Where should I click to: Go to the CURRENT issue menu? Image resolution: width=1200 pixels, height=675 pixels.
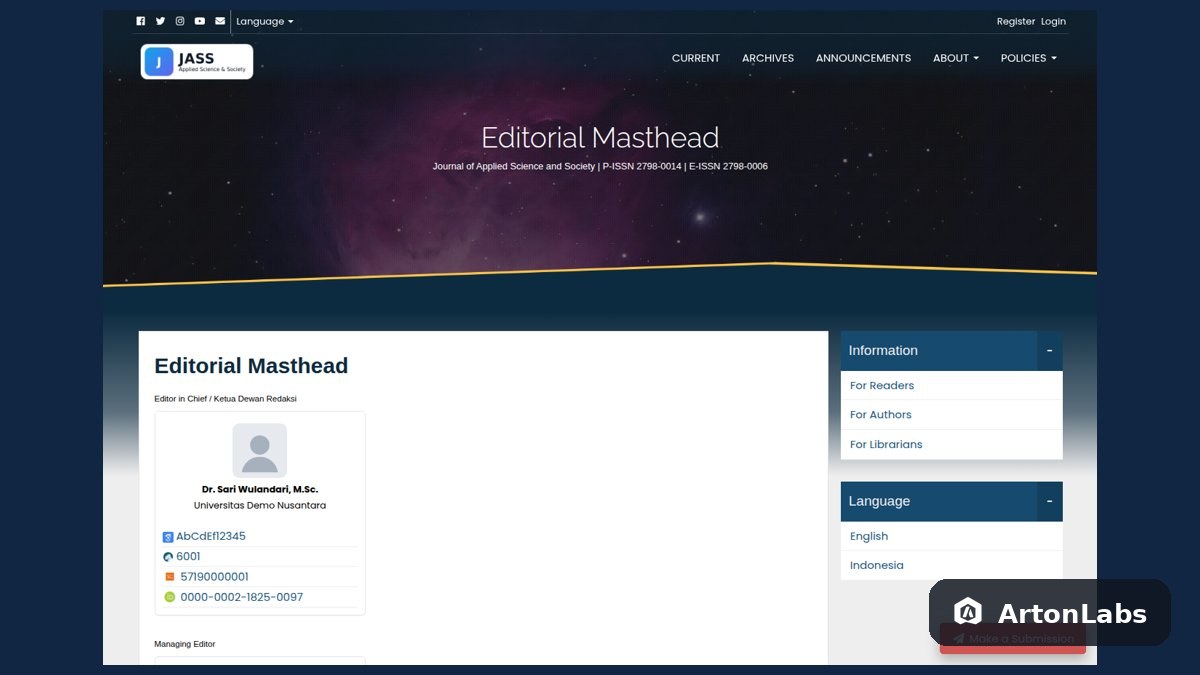tap(696, 58)
